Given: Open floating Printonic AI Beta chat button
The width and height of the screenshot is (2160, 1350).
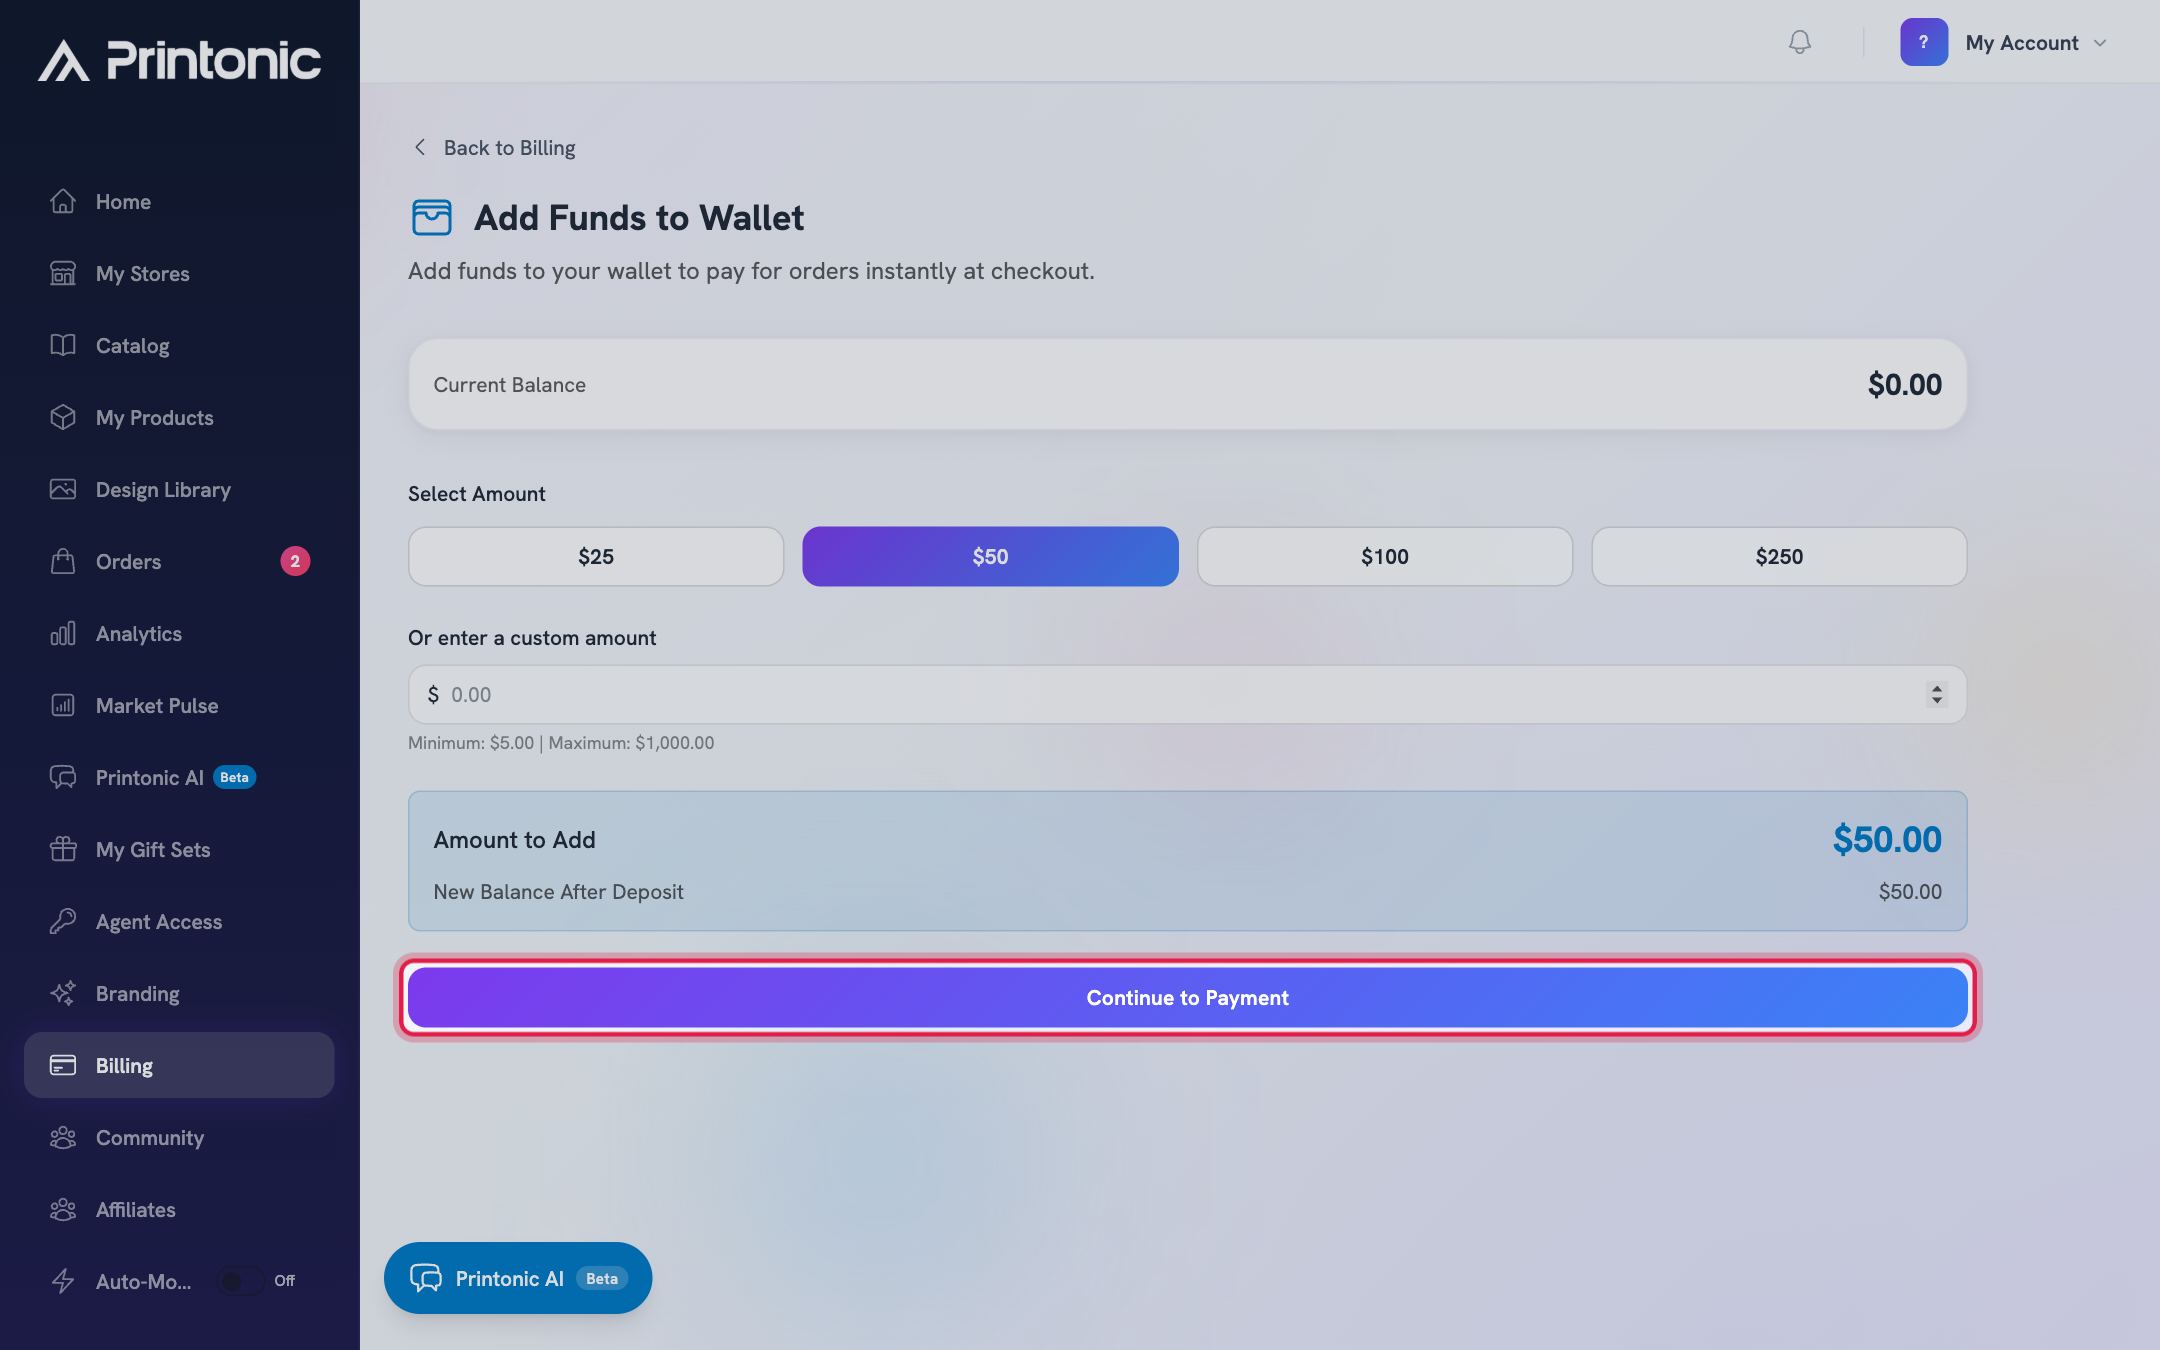Looking at the screenshot, I should 518,1278.
